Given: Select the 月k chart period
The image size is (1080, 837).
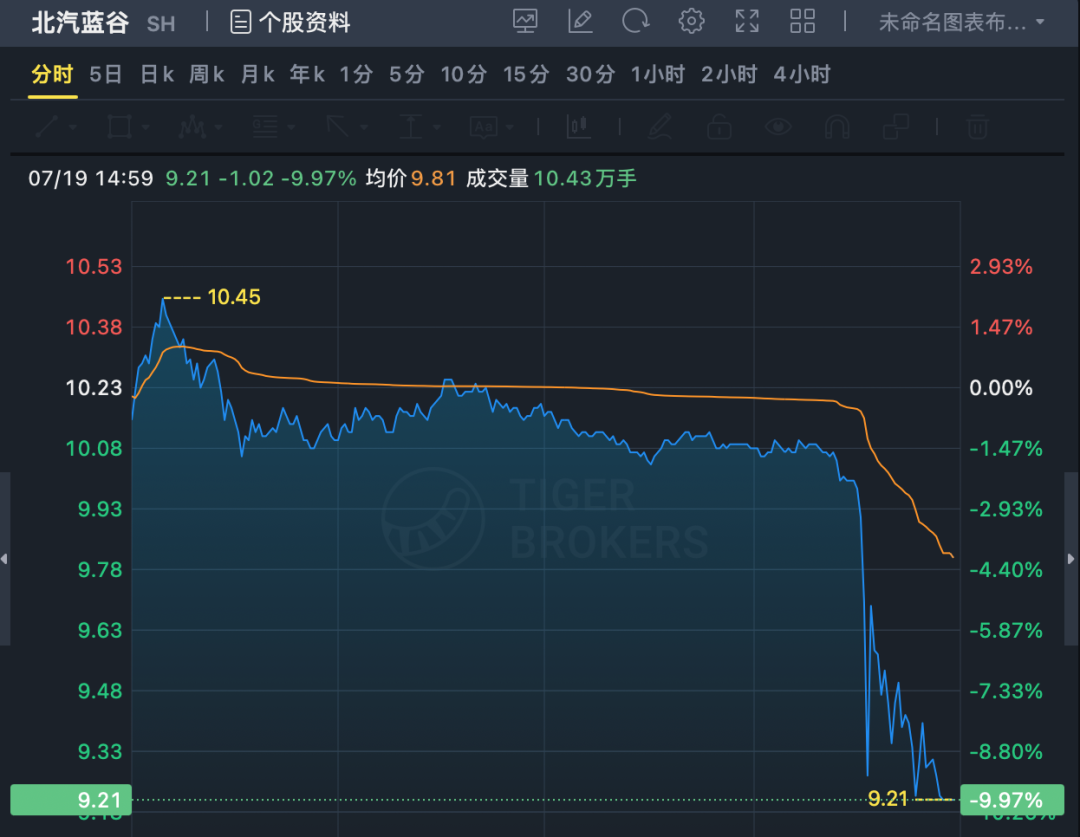Looking at the screenshot, I should [258, 74].
